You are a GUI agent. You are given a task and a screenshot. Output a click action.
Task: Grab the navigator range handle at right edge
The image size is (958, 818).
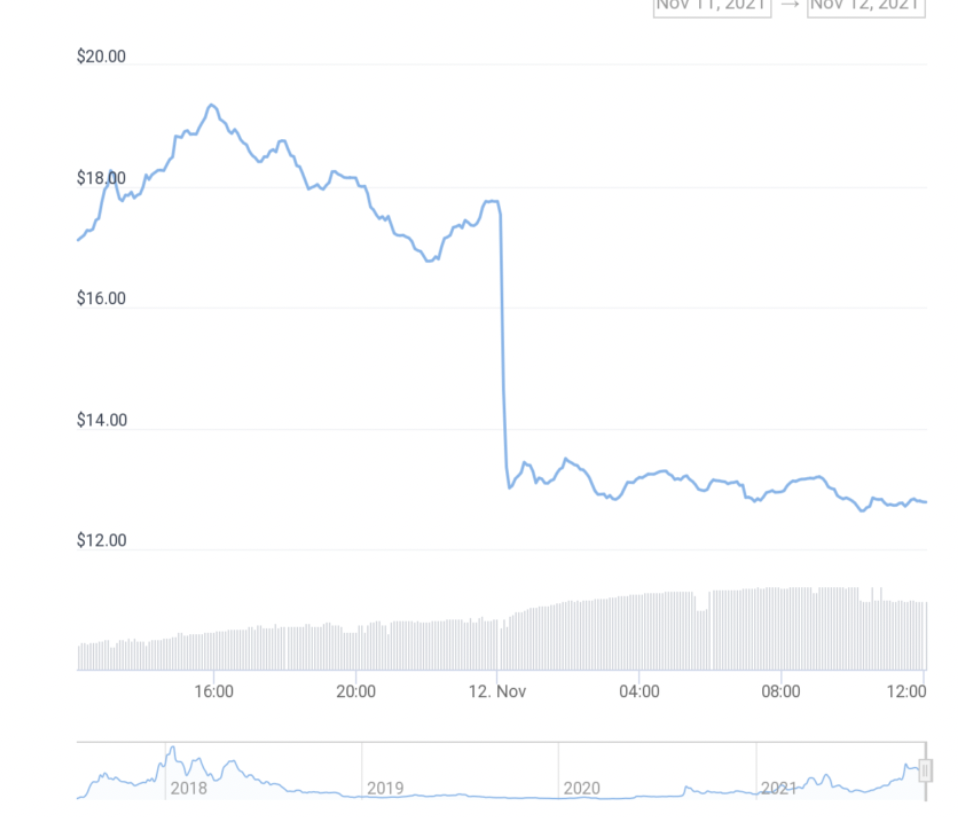pyautogui.click(x=925, y=770)
